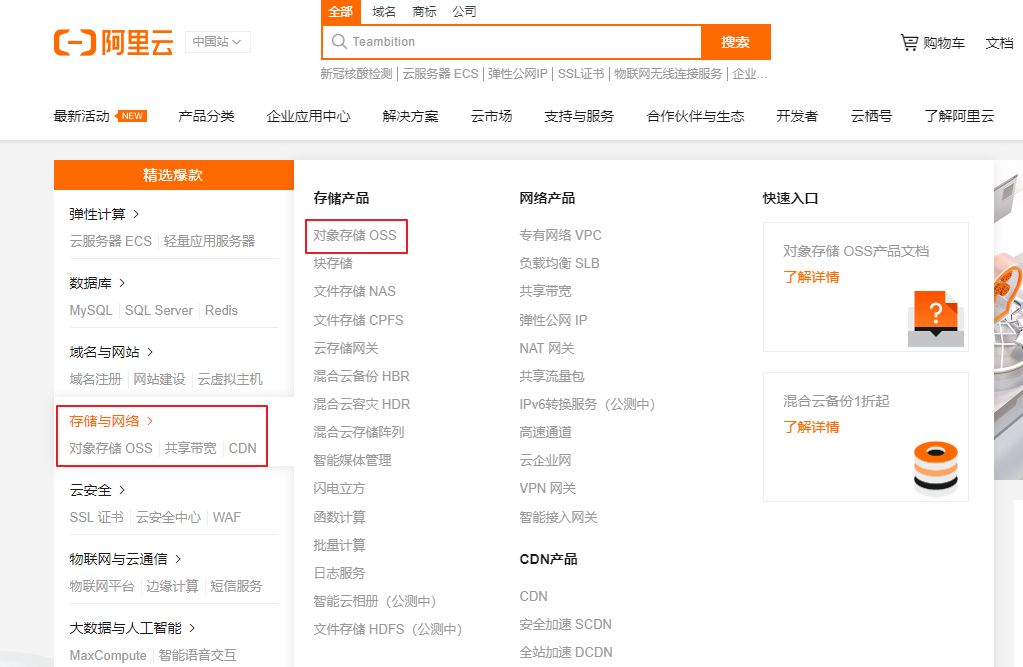Open 开发者 navigation item
1023x667 pixels.
[797, 116]
